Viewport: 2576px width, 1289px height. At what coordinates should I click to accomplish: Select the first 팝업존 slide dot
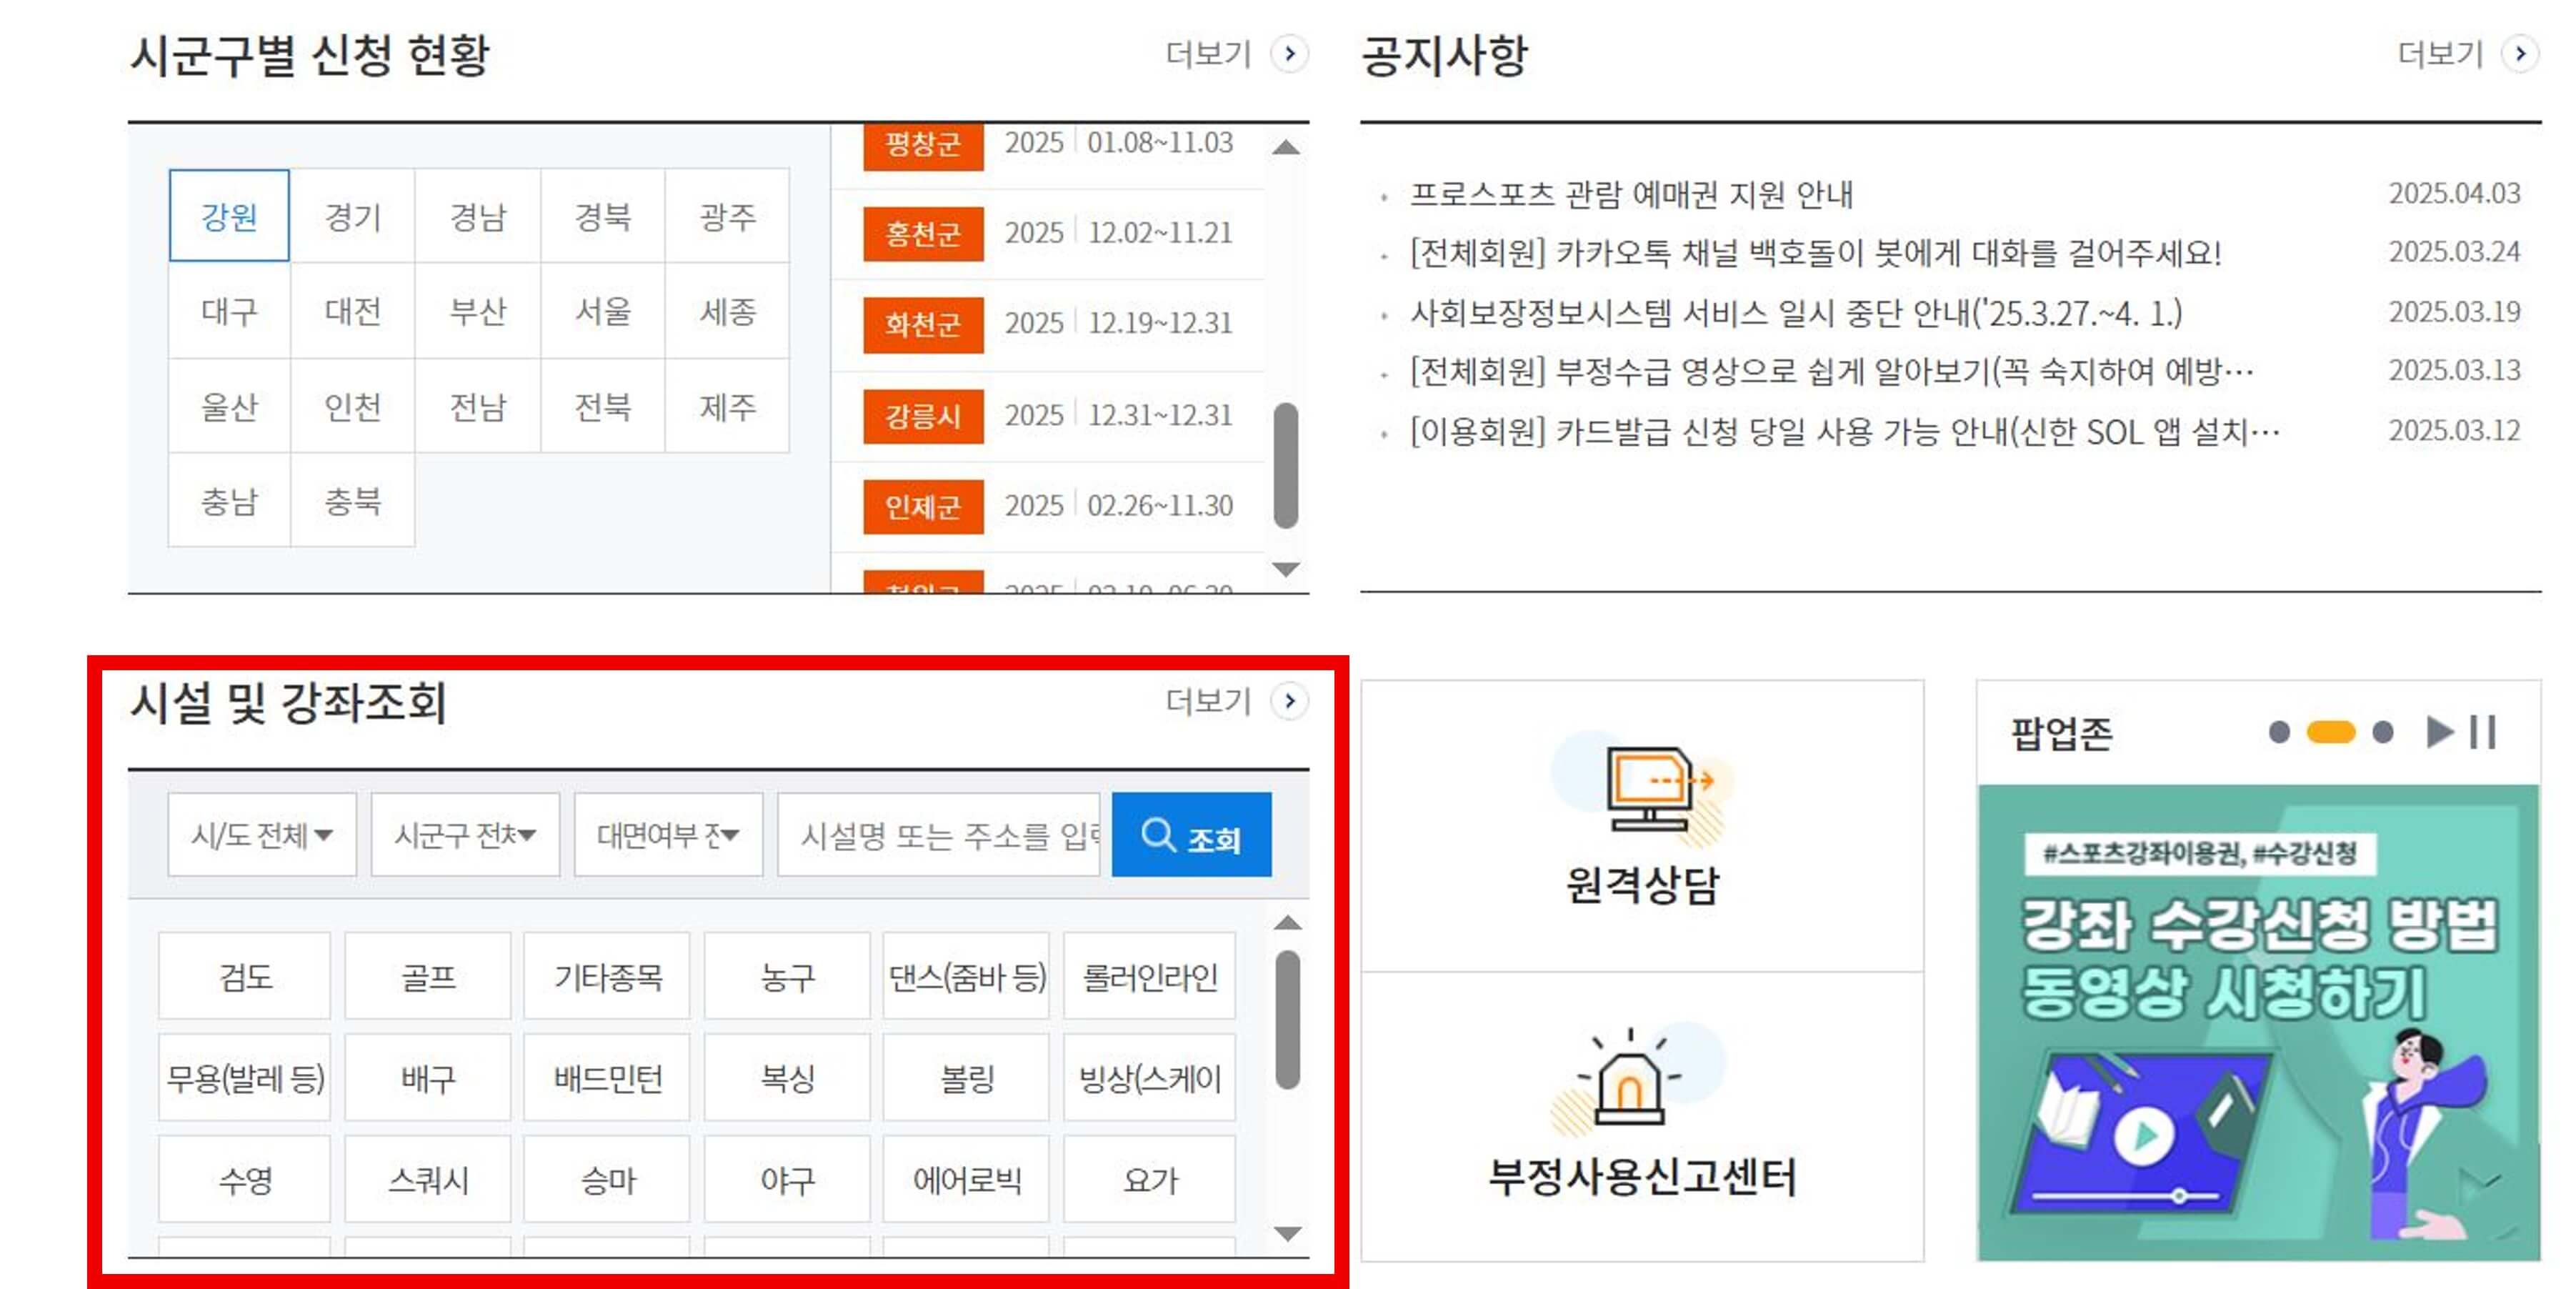(2279, 732)
